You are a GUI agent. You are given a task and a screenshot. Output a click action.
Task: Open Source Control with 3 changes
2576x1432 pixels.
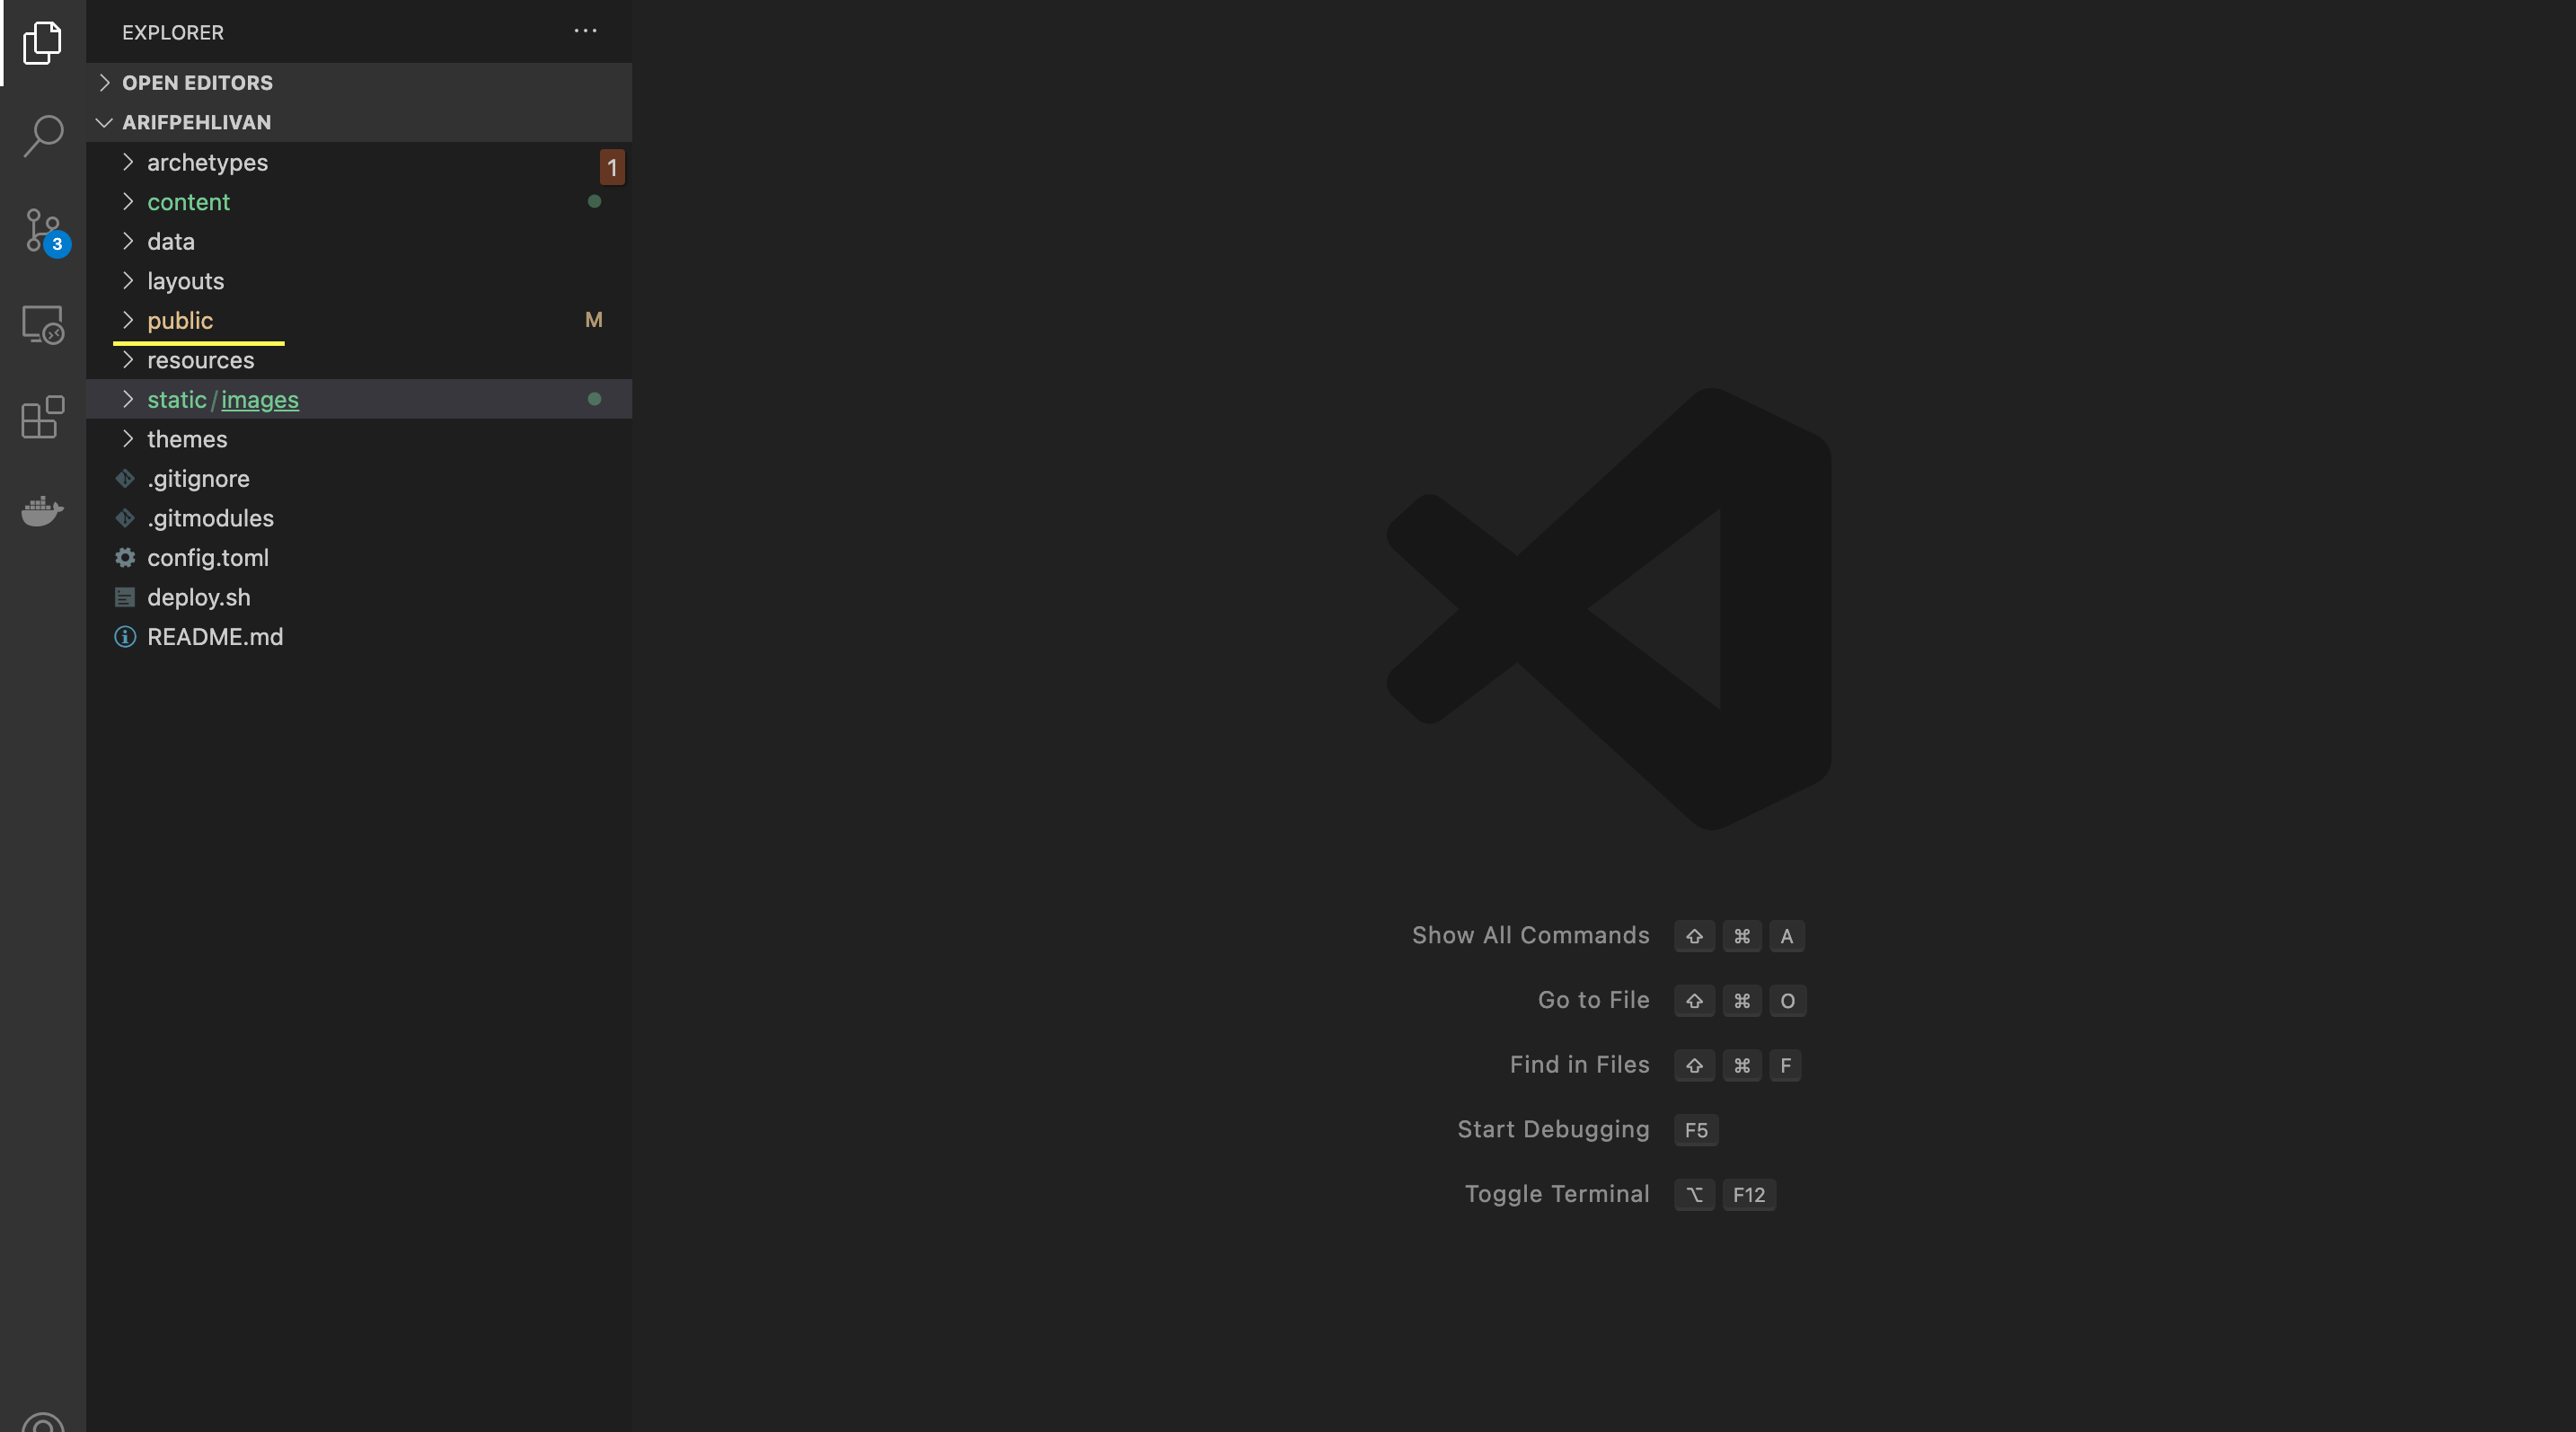(44, 231)
